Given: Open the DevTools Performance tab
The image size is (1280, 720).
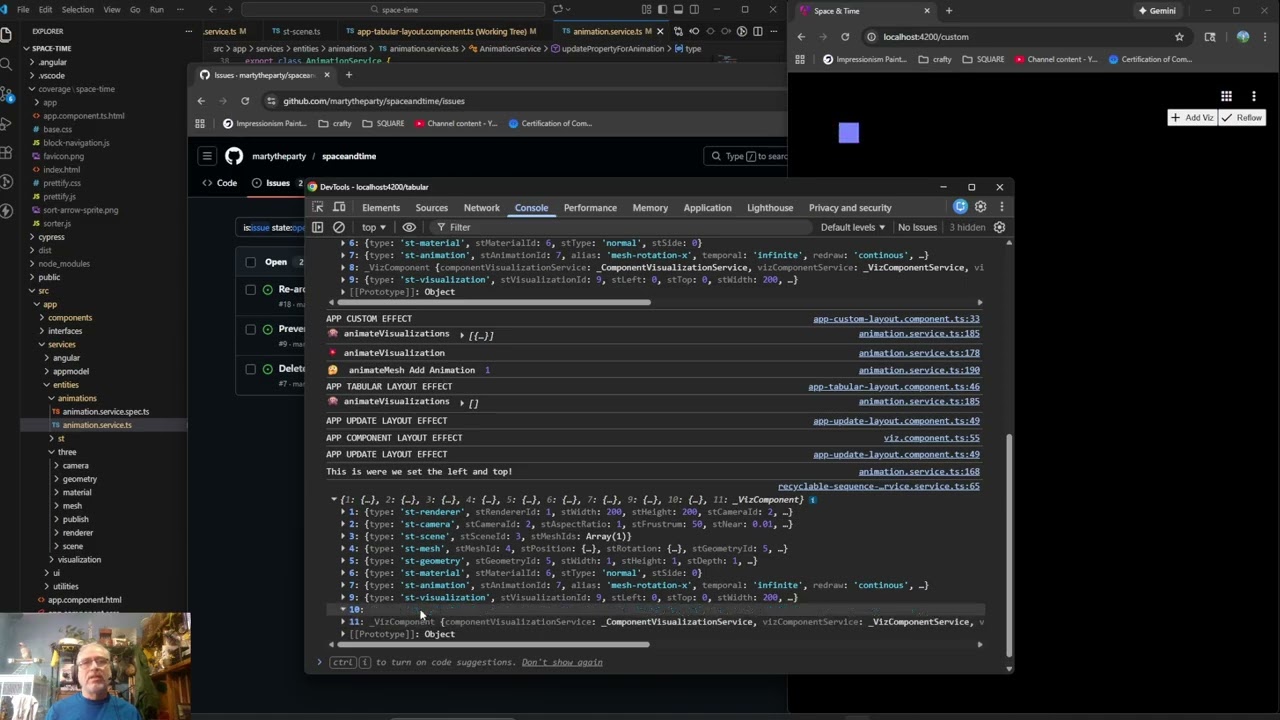Looking at the screenshot, I should point(590,208).
